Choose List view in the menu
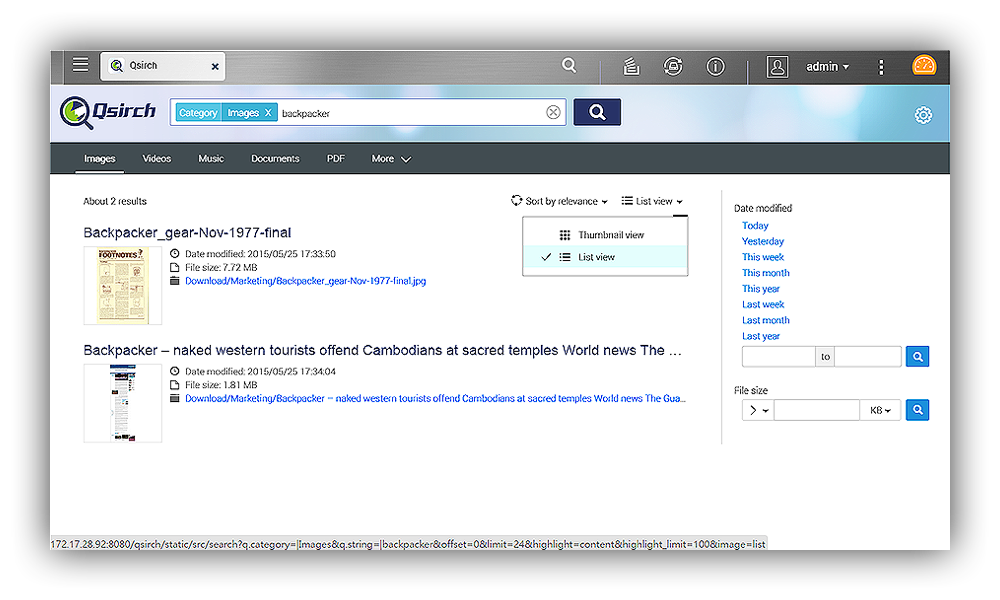Image resolution: width=1000 pixels, height=600 pixels. coord(605,257)
